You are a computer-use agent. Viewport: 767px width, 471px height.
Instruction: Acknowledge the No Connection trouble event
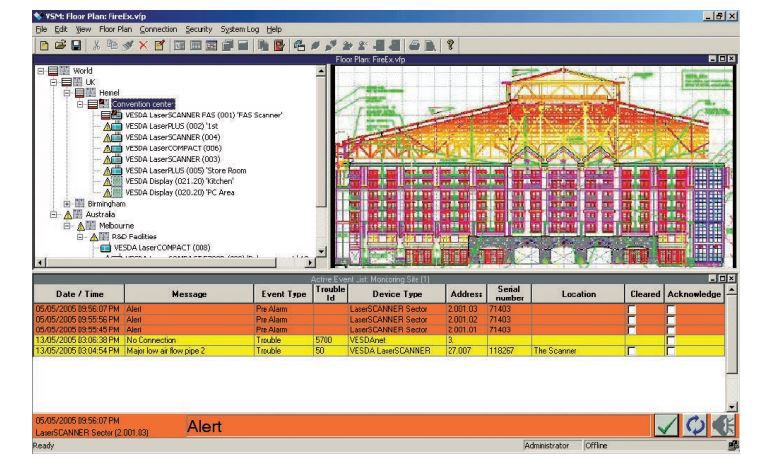point(671,340)
